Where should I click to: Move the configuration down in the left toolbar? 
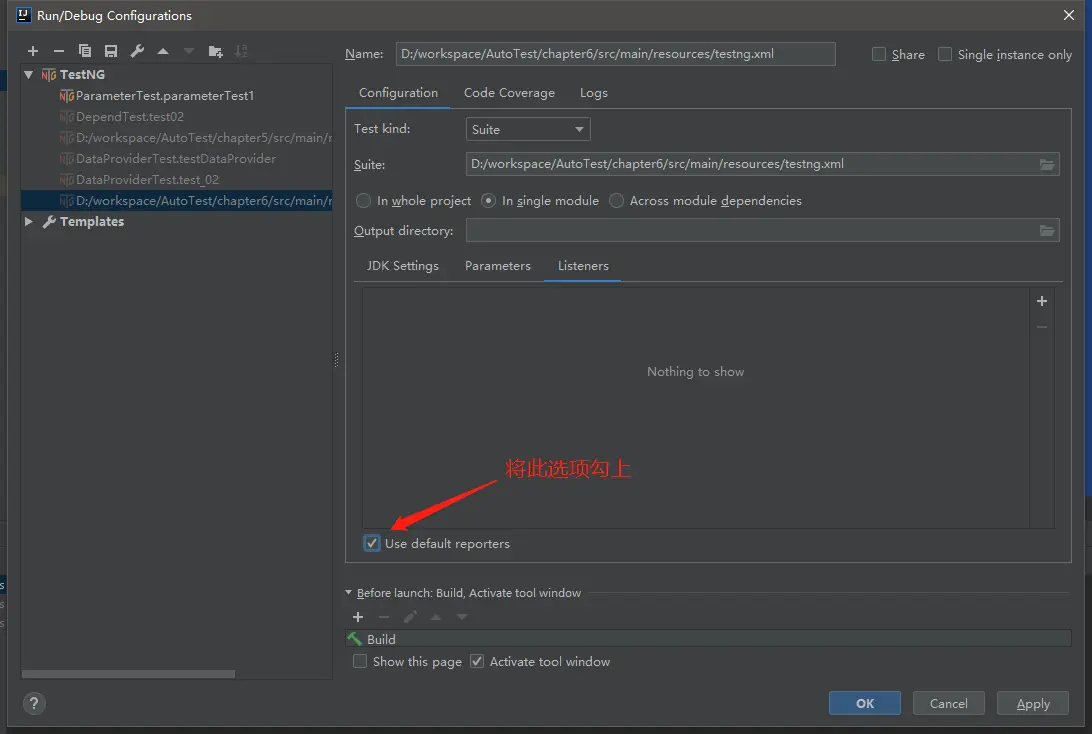click(x=189, y=51)
